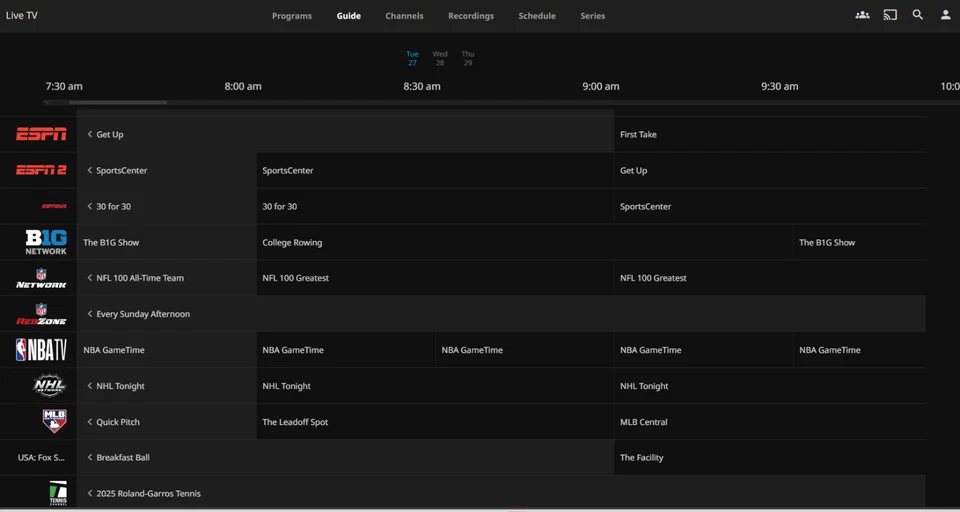The height and width of the screenshot is (512, 960).
Task: Switch to the Series tab
Action: (593, 16)
